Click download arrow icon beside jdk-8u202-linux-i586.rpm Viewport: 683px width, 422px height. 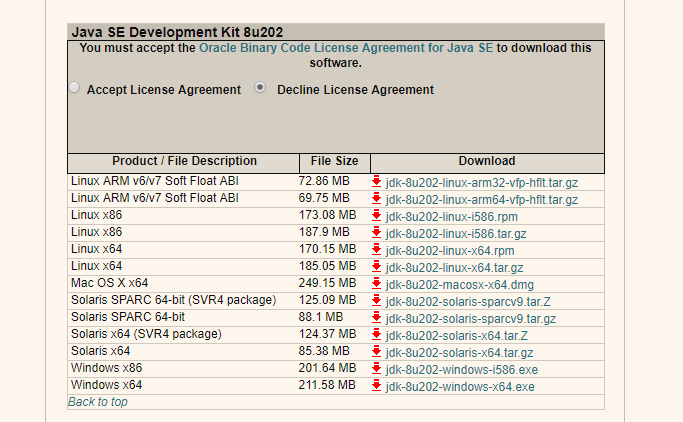click(376, 216)
